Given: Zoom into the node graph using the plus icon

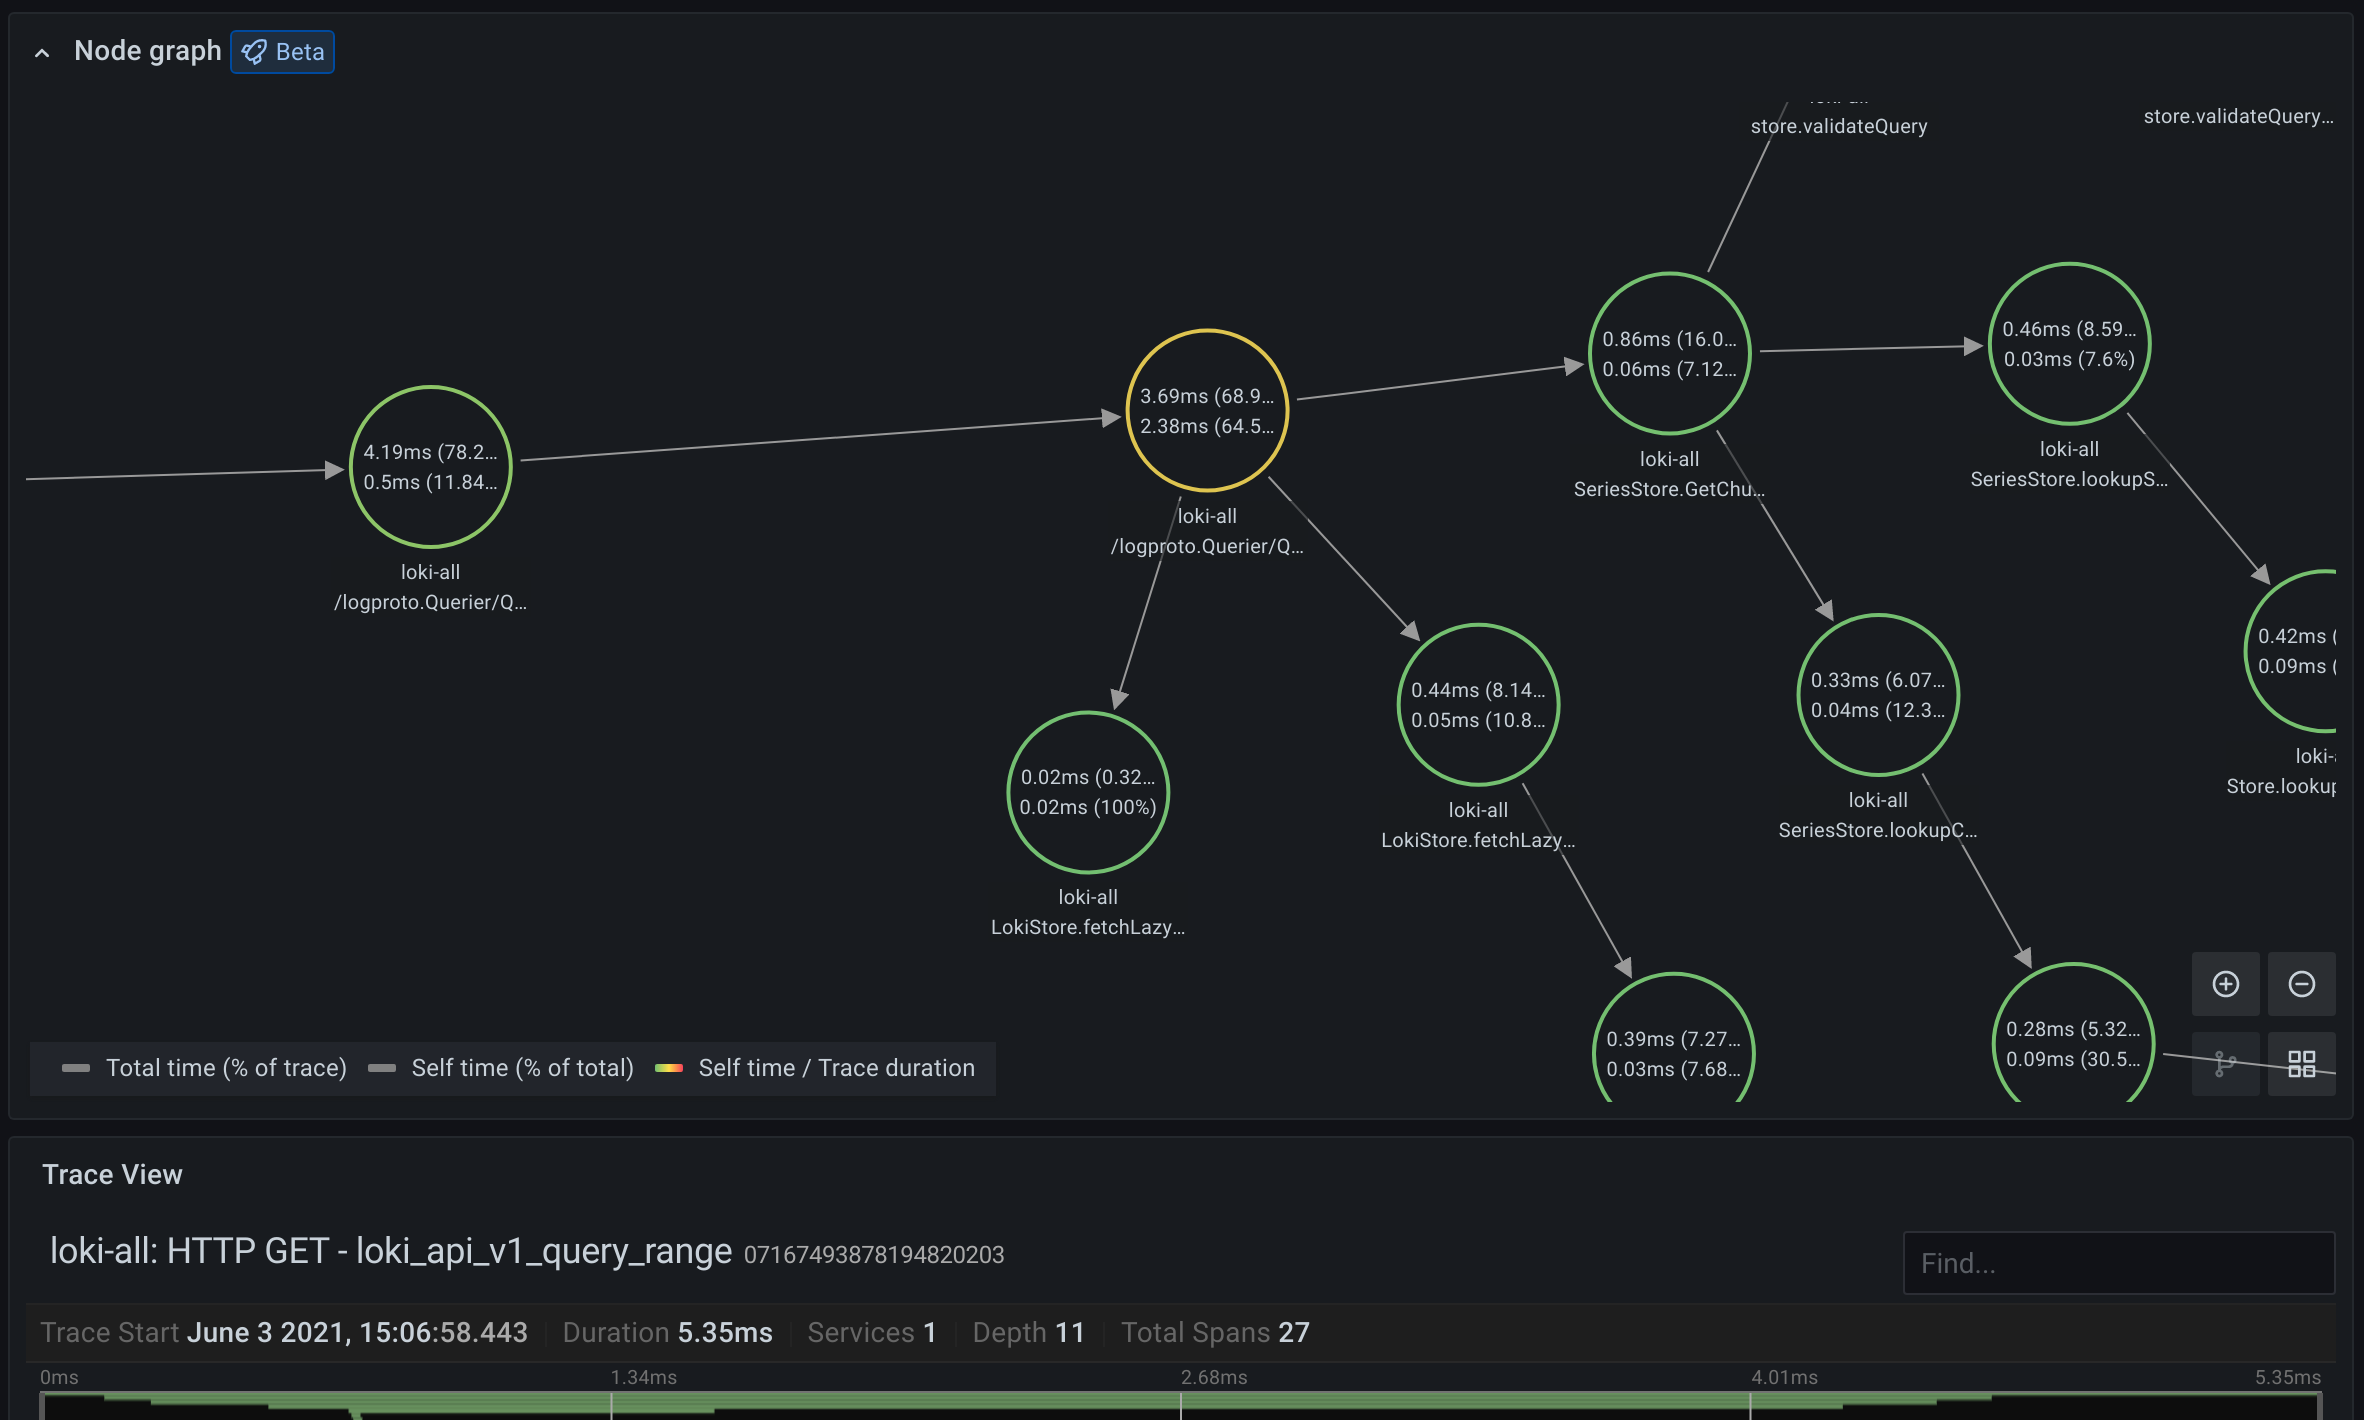Looking at the screenshot, I should pyautogui.click(x=2226, y=984).
